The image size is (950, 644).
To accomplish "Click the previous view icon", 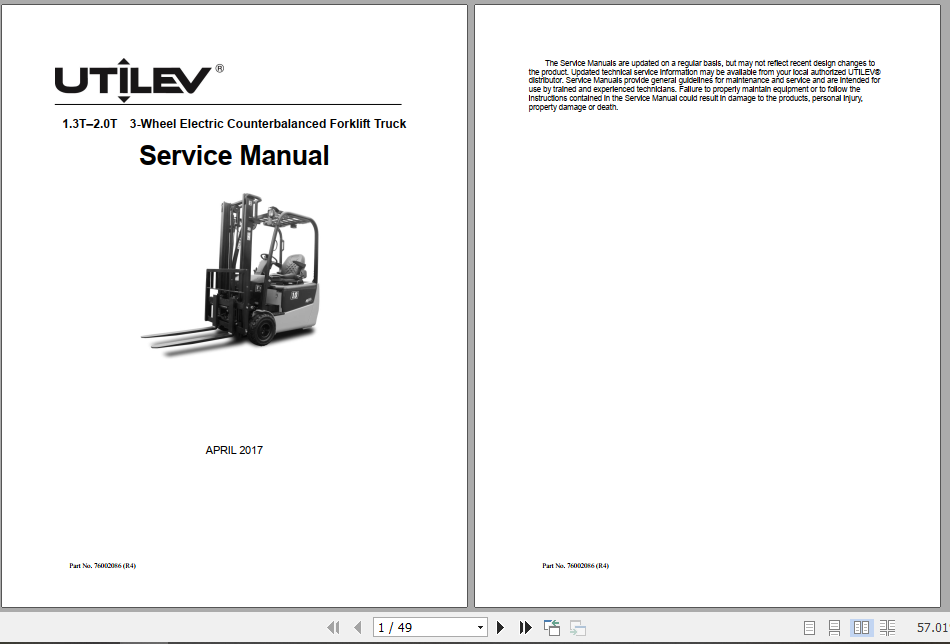I will (552, 628).
